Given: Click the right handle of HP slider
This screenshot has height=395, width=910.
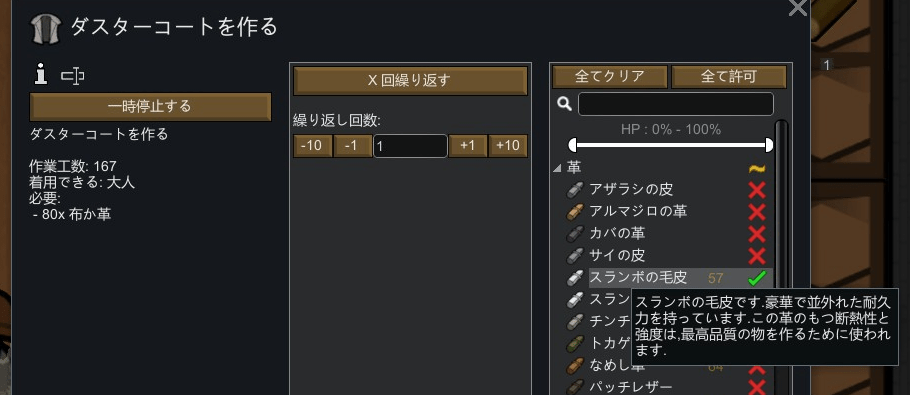Looking at the screenshot, I should 769,145.
